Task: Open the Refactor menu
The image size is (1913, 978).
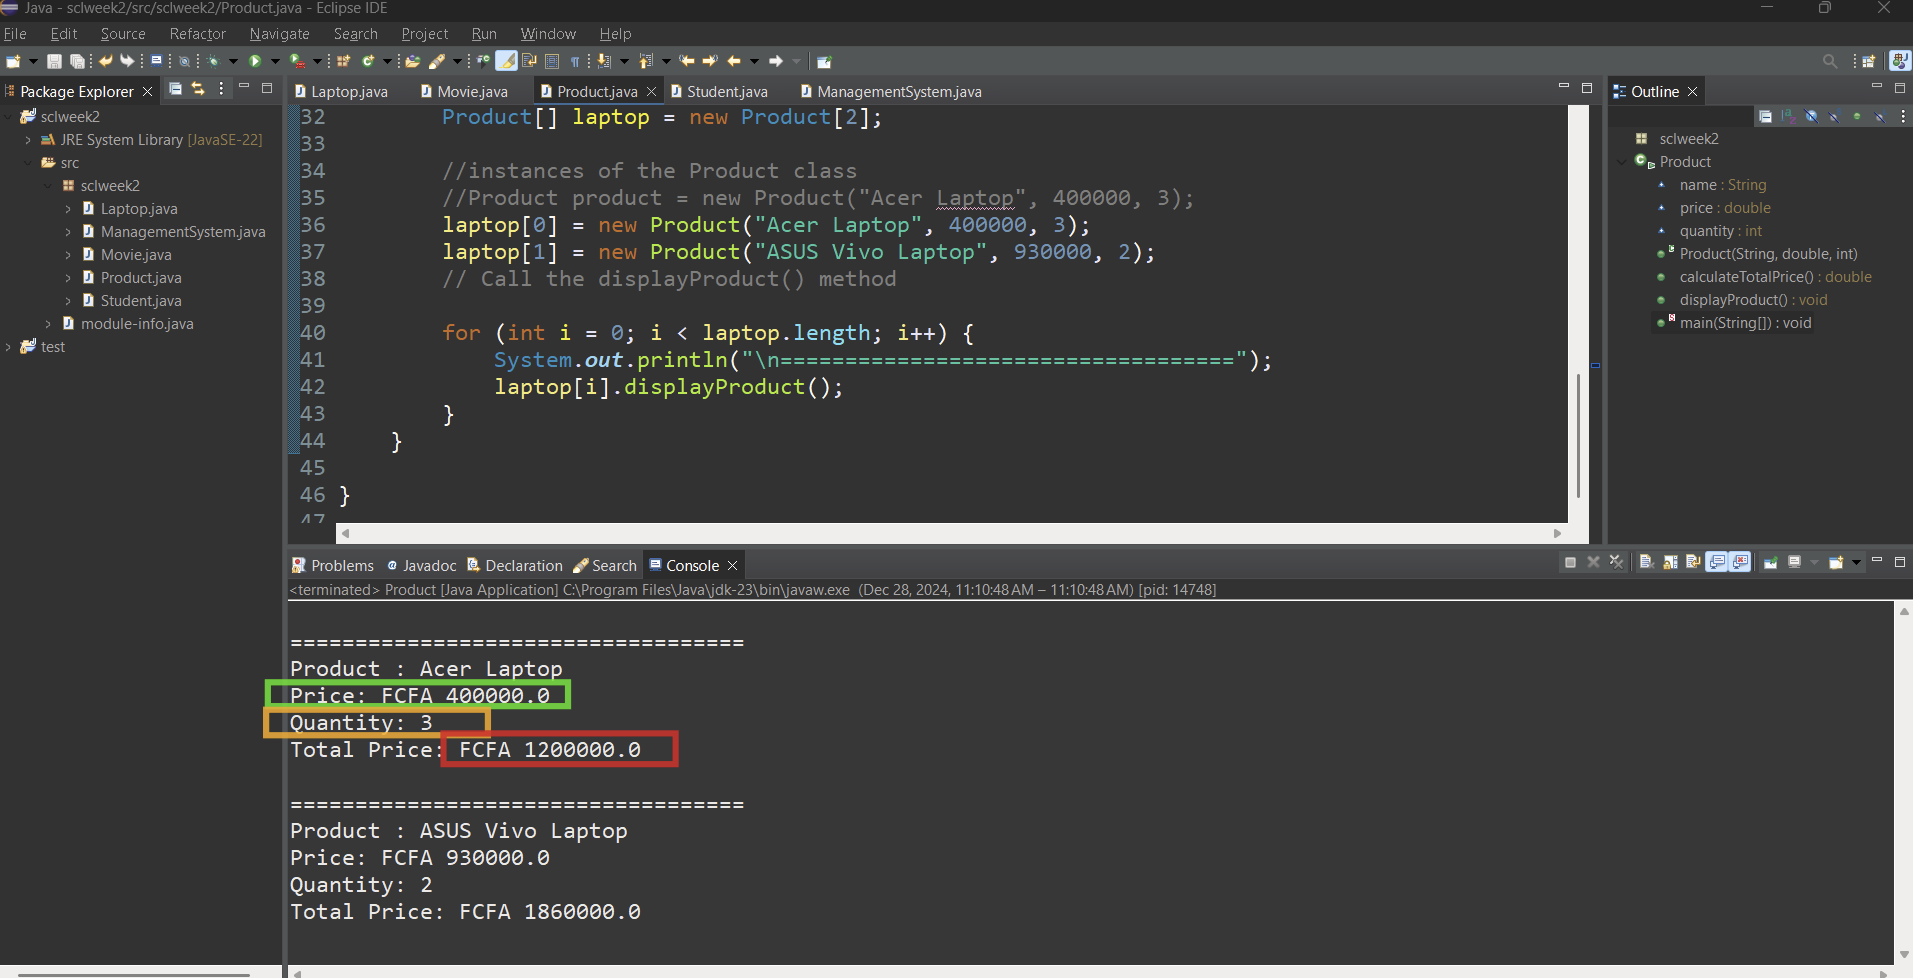Action: 198,34
